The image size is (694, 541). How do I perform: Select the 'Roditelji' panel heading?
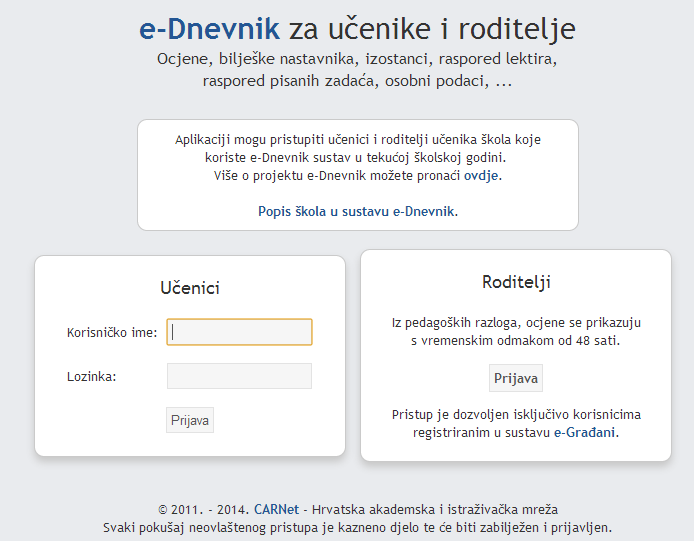pos(516,282)
